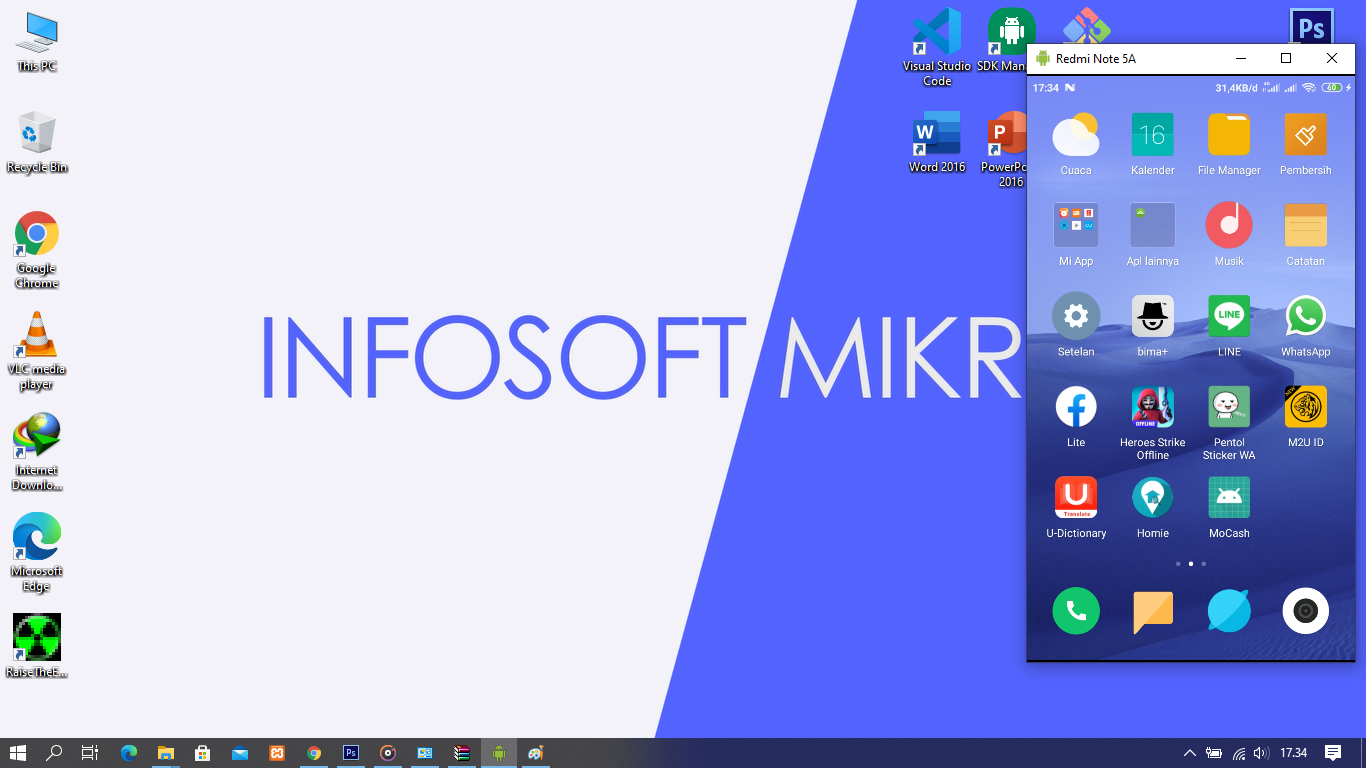
Task: Open Microsoft Edge from the taskbar
Action: coord(128,753)
